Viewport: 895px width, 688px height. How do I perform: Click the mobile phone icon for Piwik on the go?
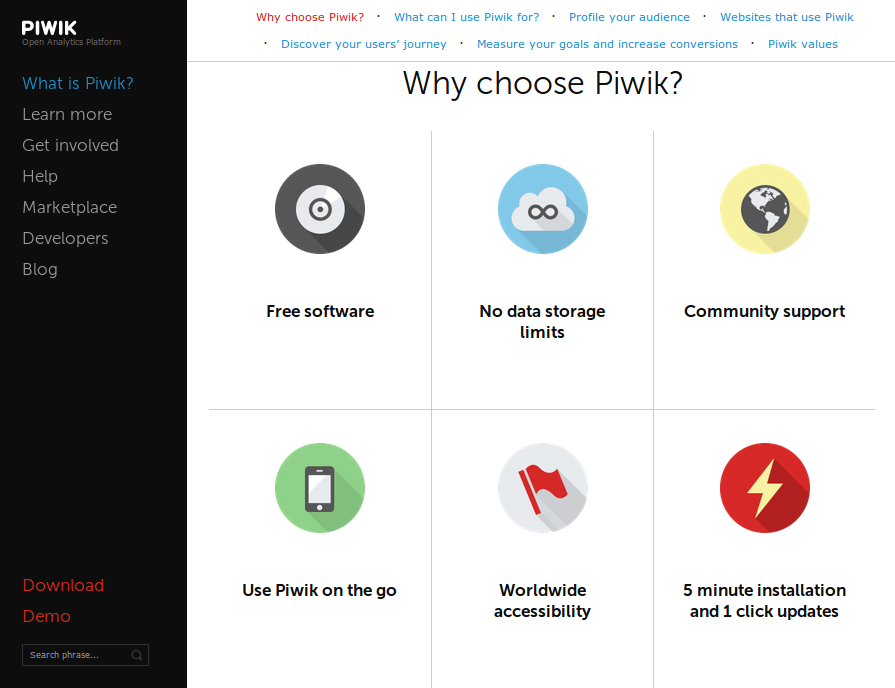[x=320, y=488]
